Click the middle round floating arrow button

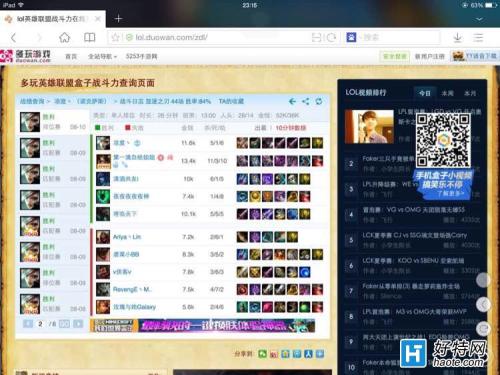[x=483, y=304]
